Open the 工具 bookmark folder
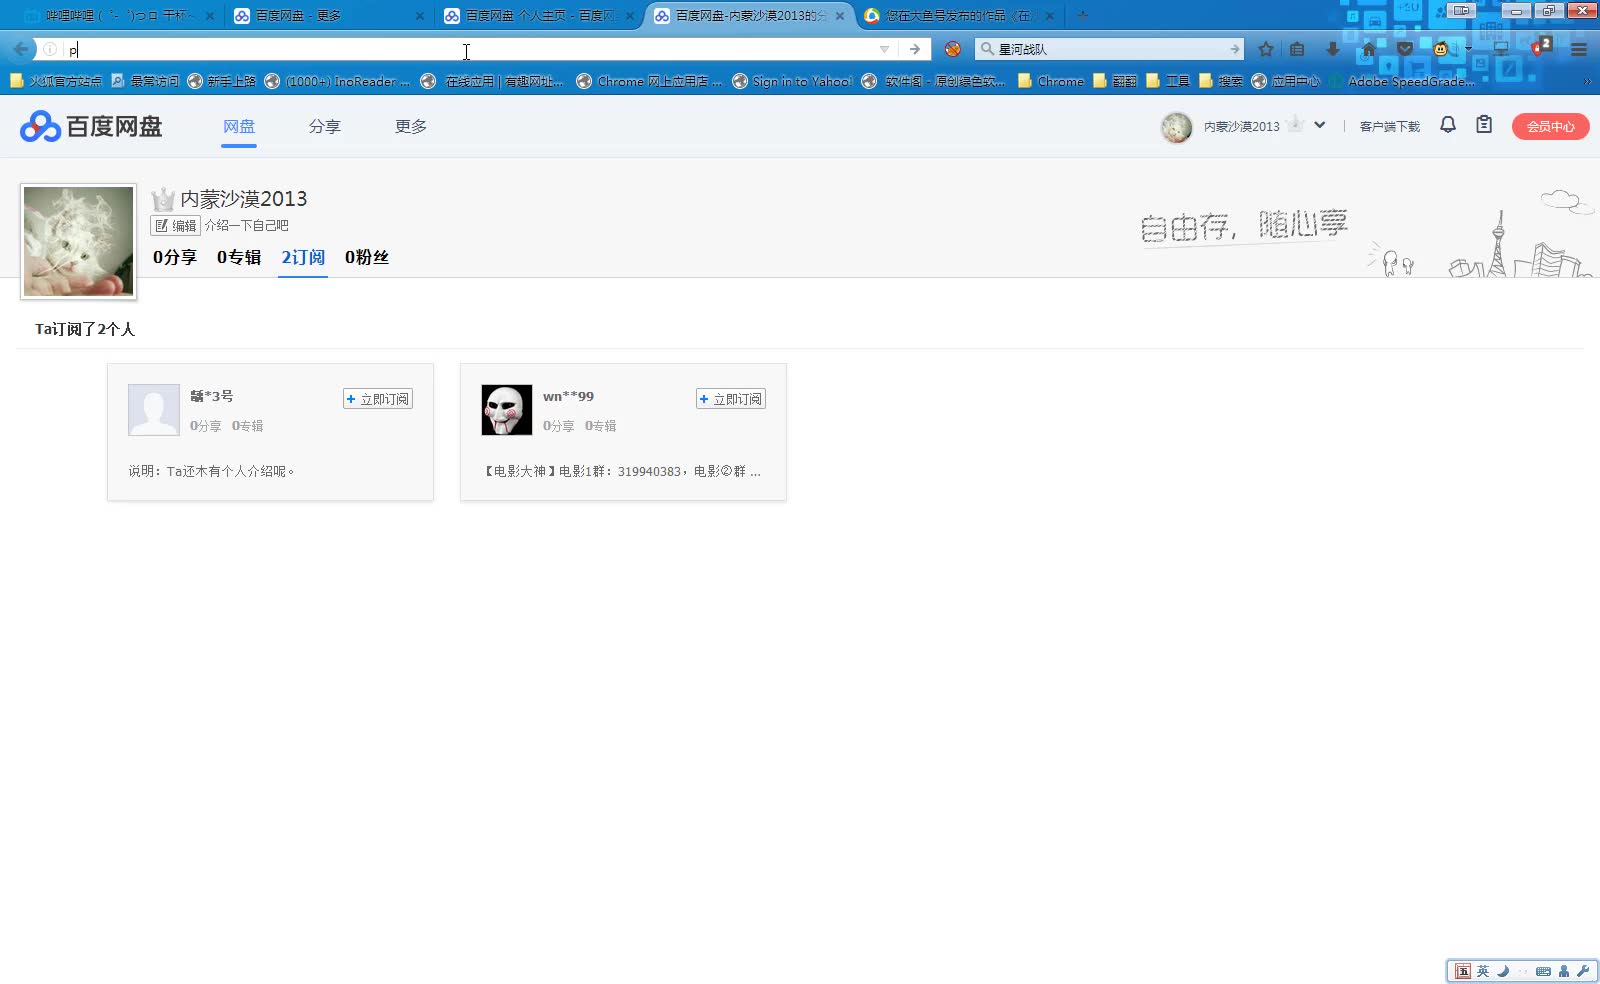1600x984 pixels. click(x=1168, y=81)
